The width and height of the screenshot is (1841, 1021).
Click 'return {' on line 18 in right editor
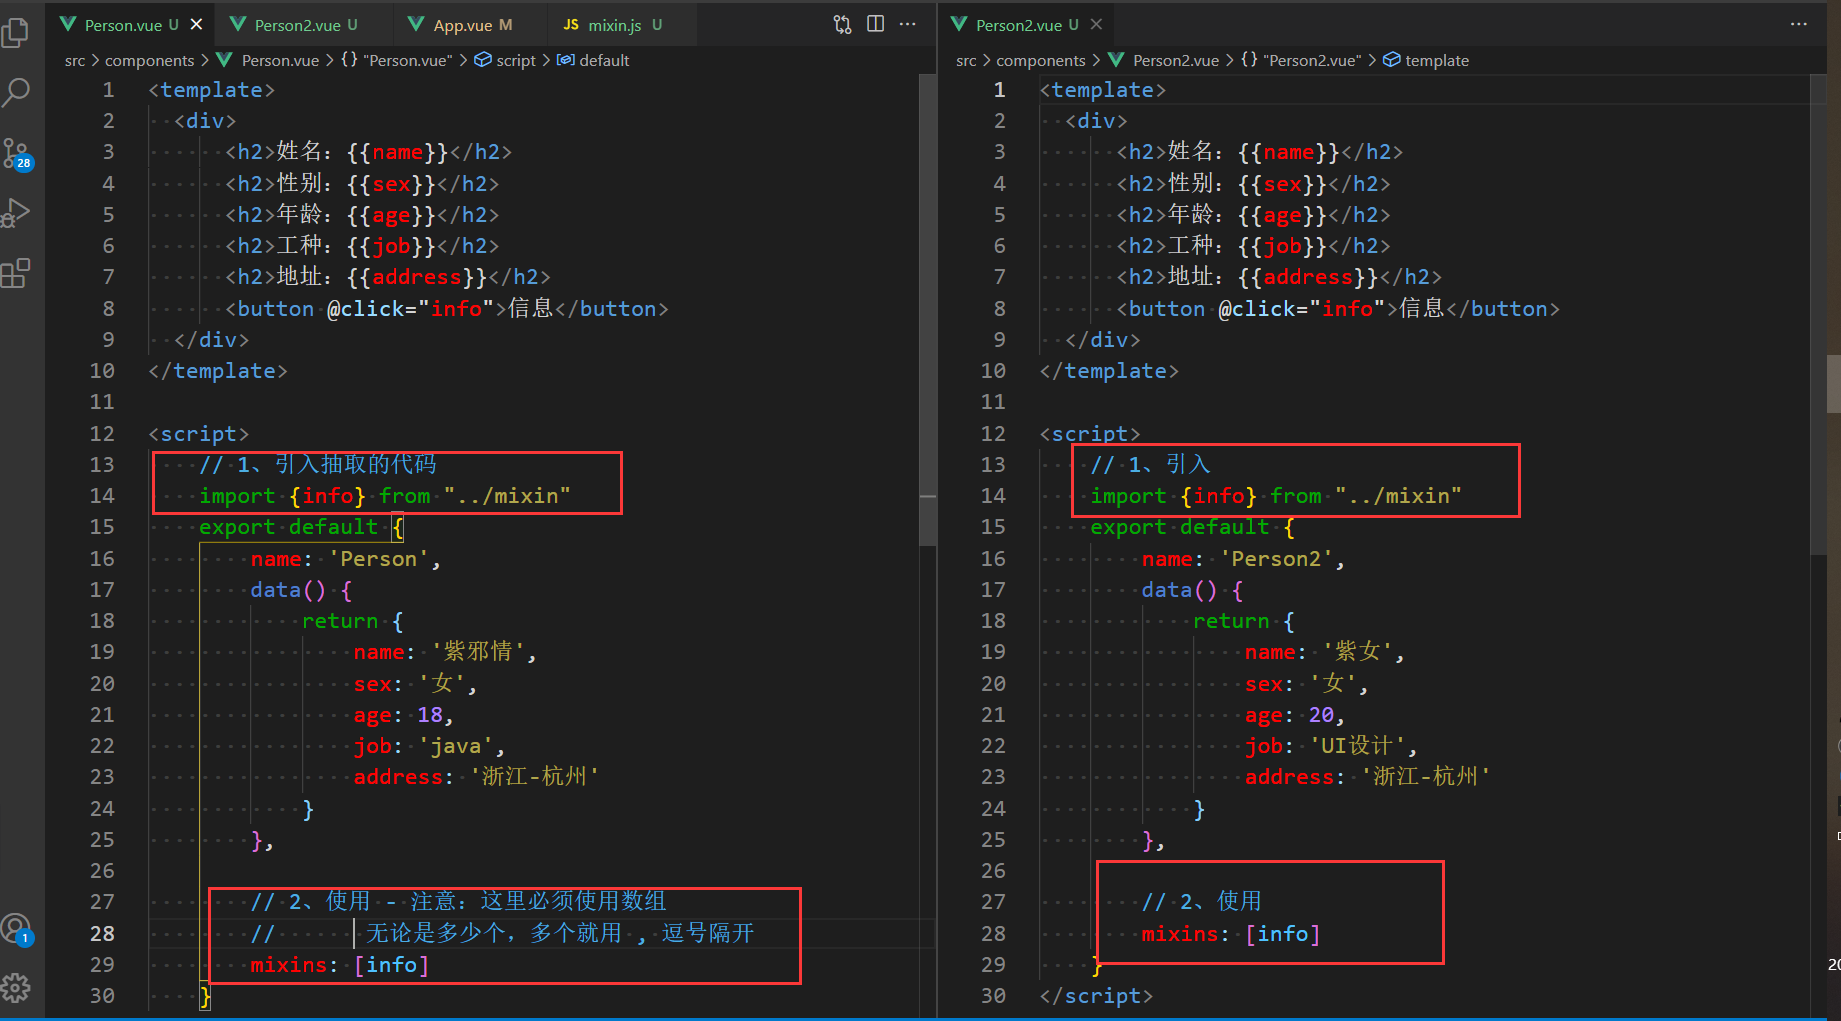coord(1244,621)
